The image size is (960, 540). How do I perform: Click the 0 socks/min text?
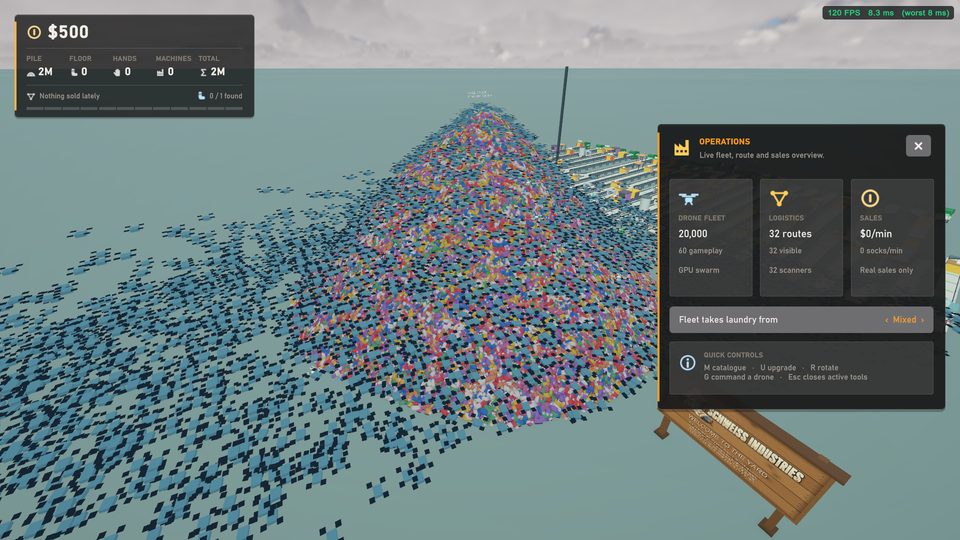click(x=881, y=250)
